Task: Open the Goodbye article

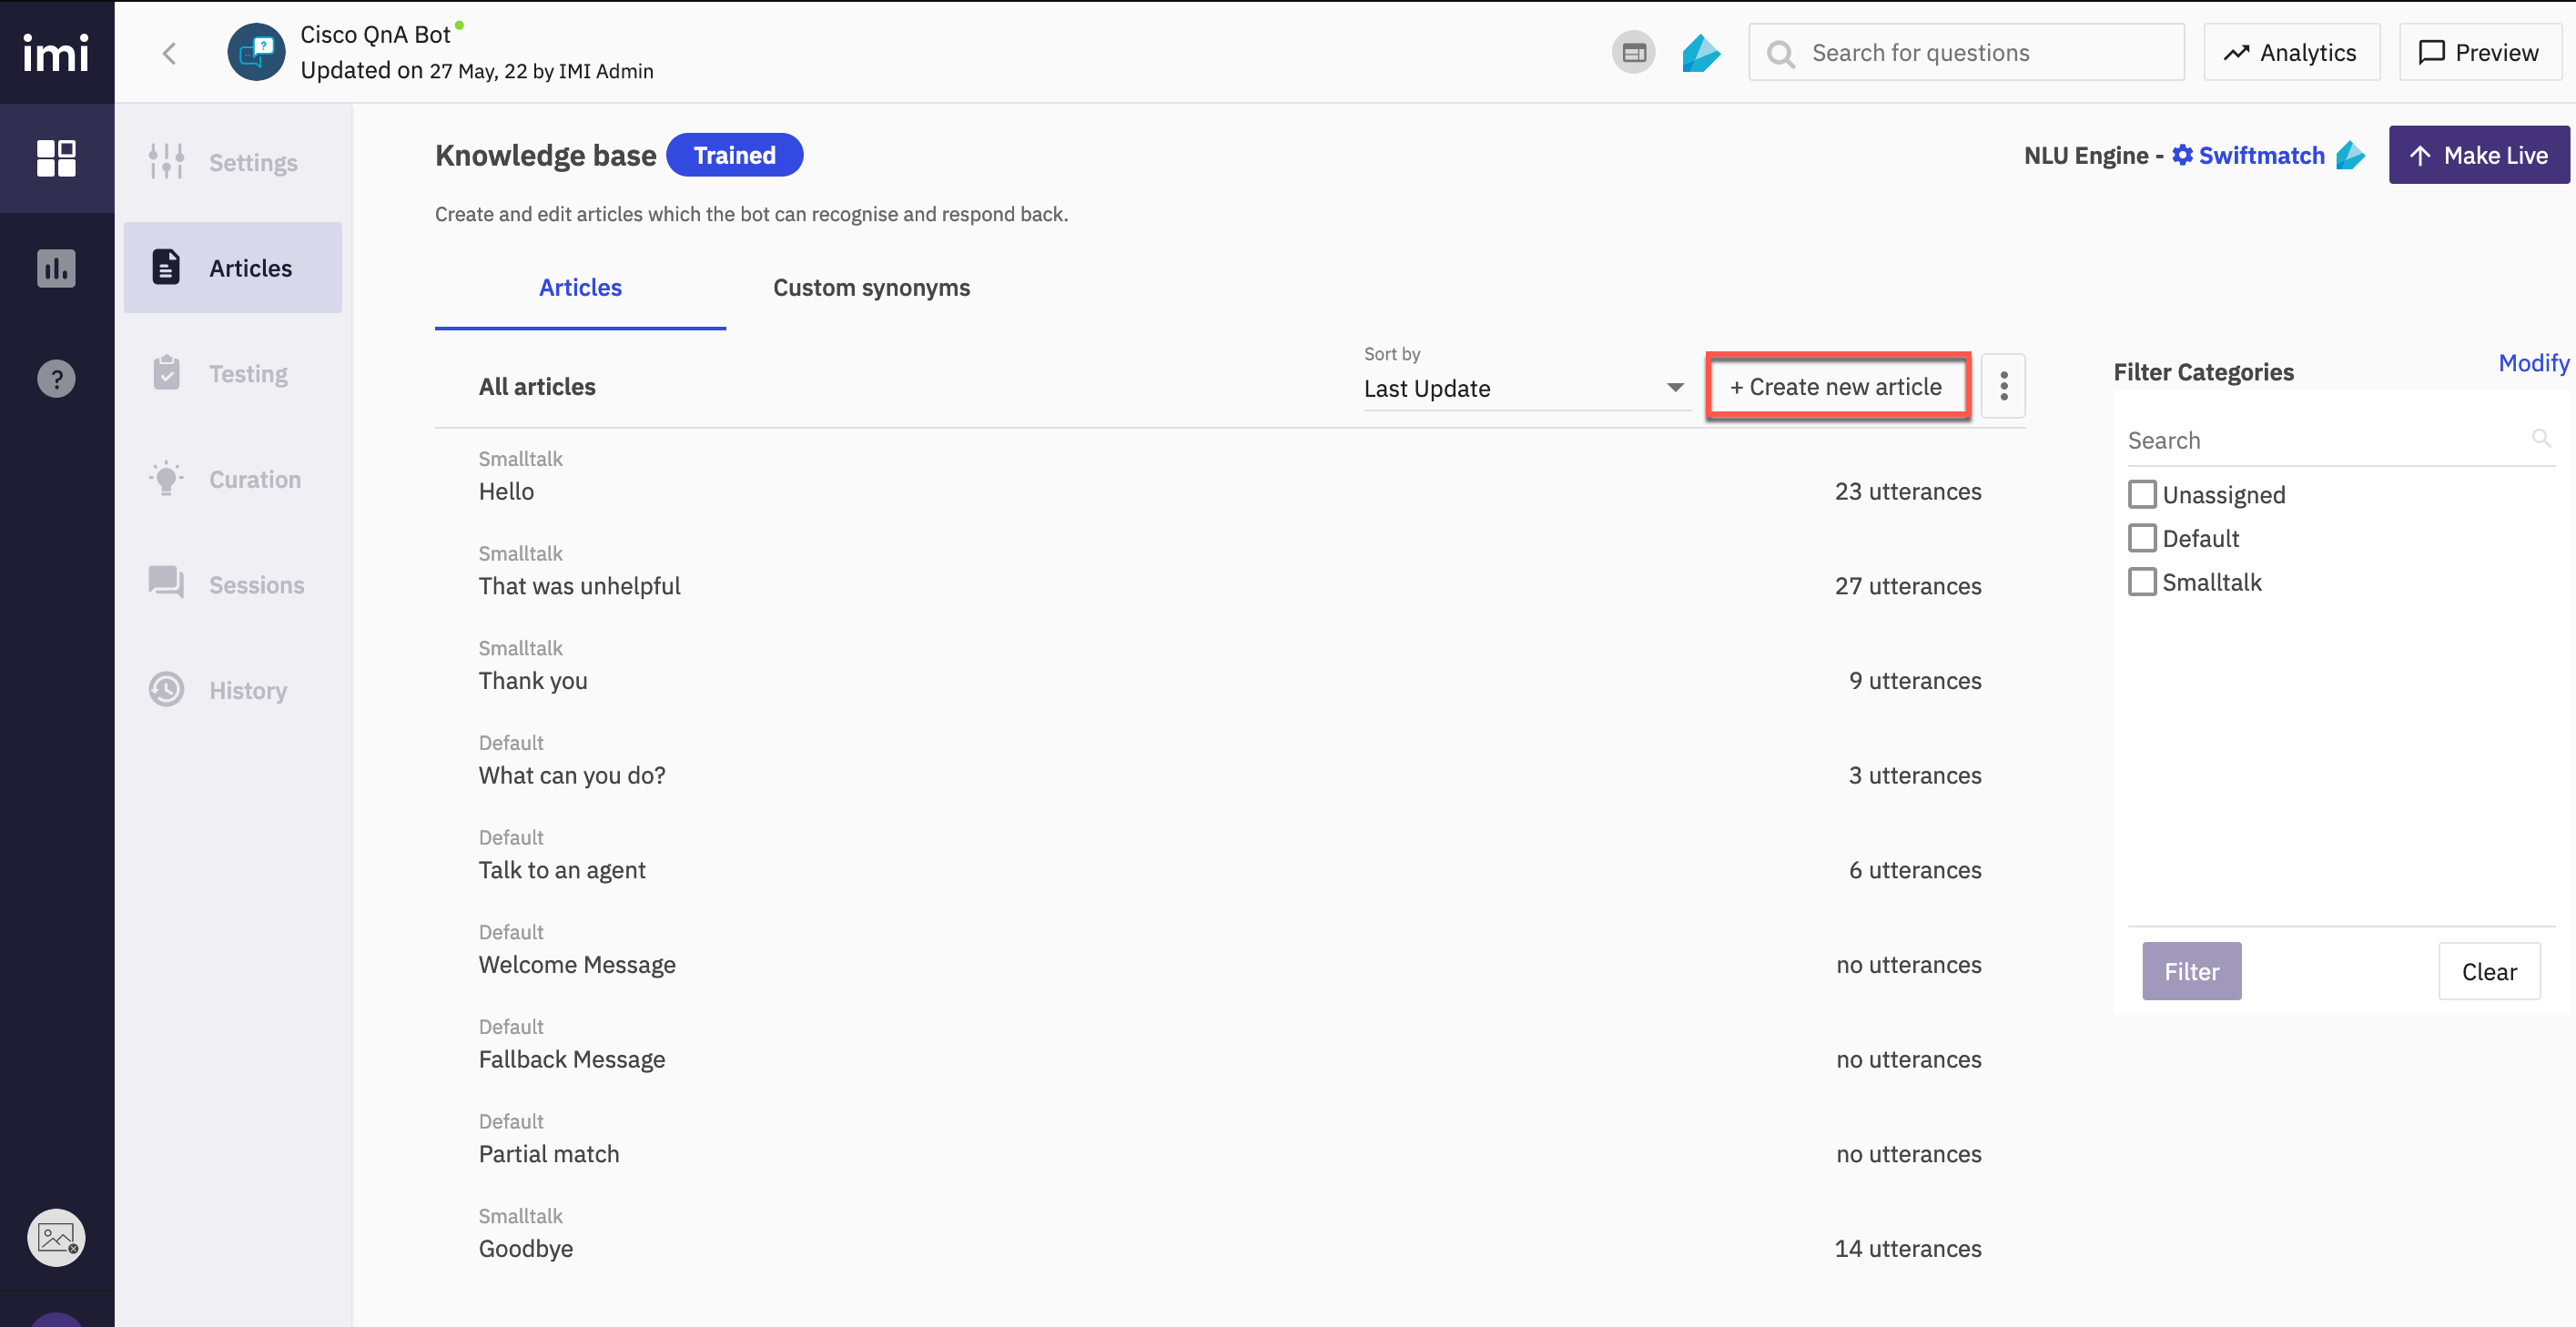Action: pyautogui.click(x=1230, y=1235)
